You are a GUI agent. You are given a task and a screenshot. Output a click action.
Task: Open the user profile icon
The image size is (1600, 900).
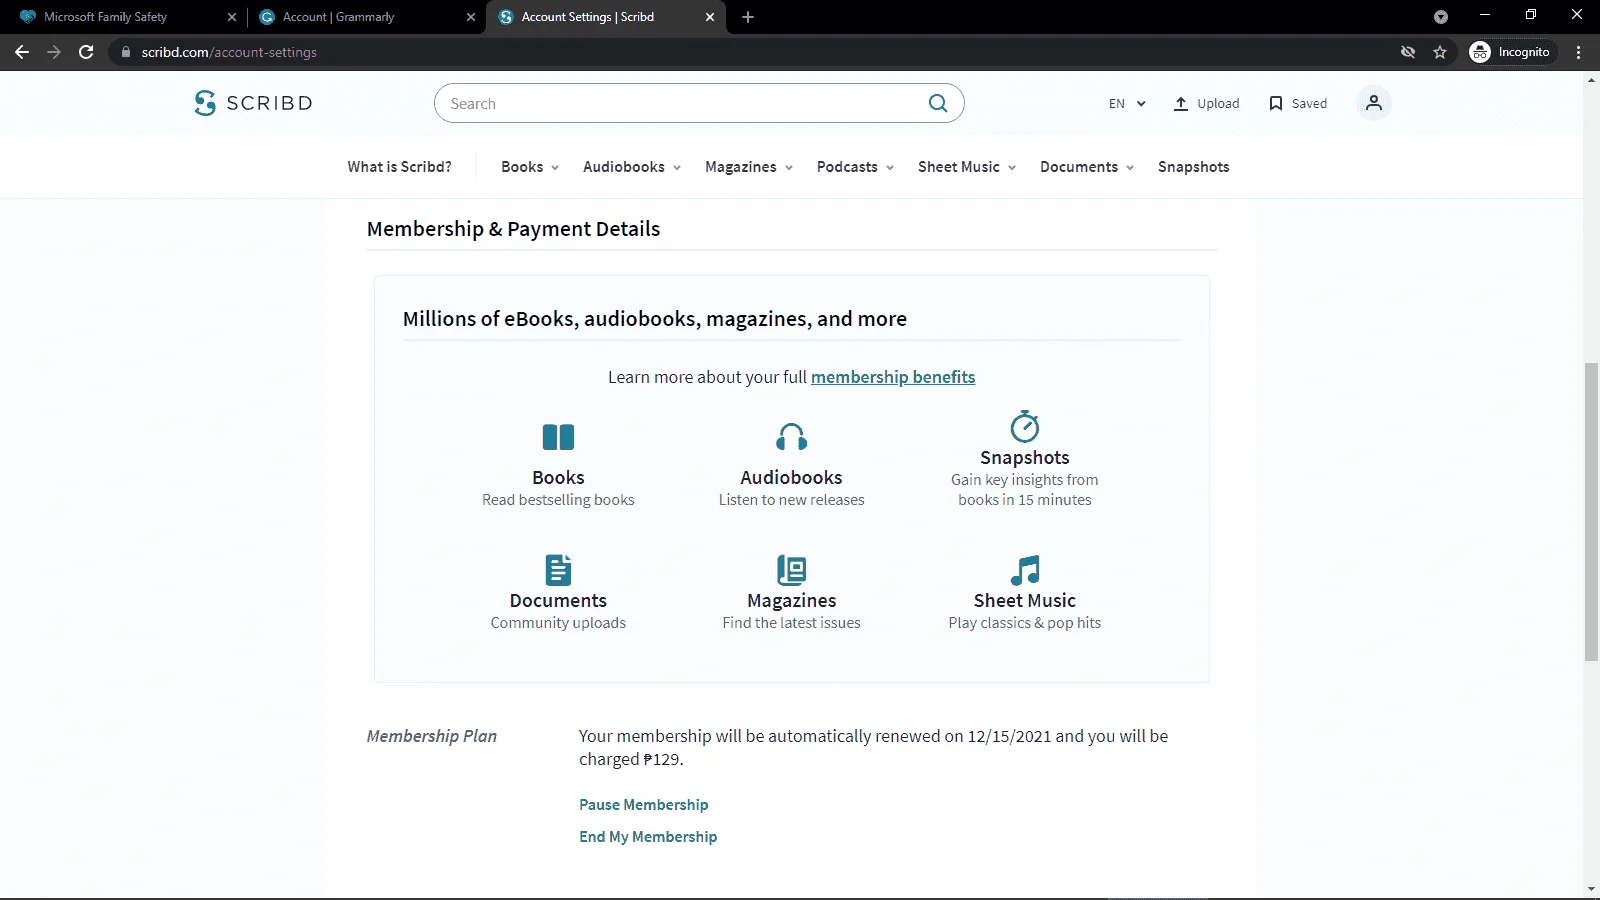pos(1374,103)
